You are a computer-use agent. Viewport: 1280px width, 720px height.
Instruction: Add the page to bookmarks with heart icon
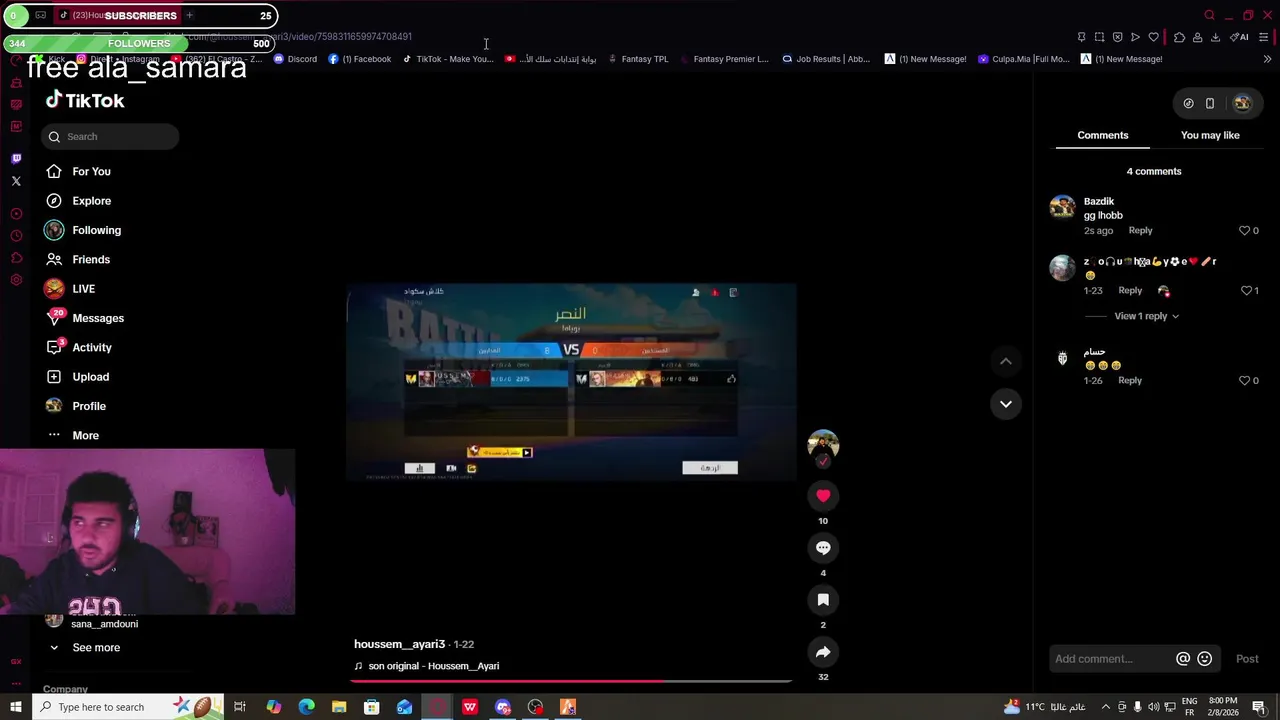[x=1153, y=37]
